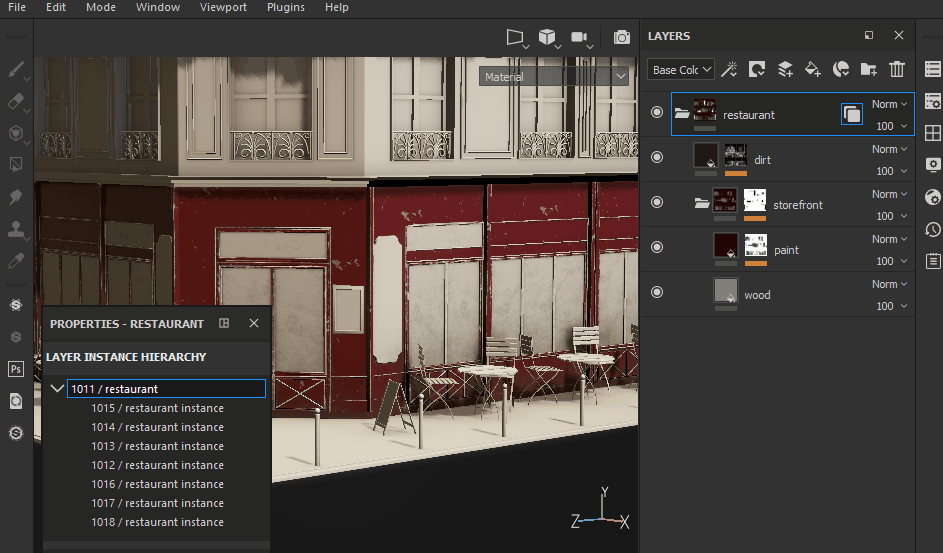Open the Texture Set Settings icon
The width and height of the screenshot is (943, 553).
pos(933,101)
